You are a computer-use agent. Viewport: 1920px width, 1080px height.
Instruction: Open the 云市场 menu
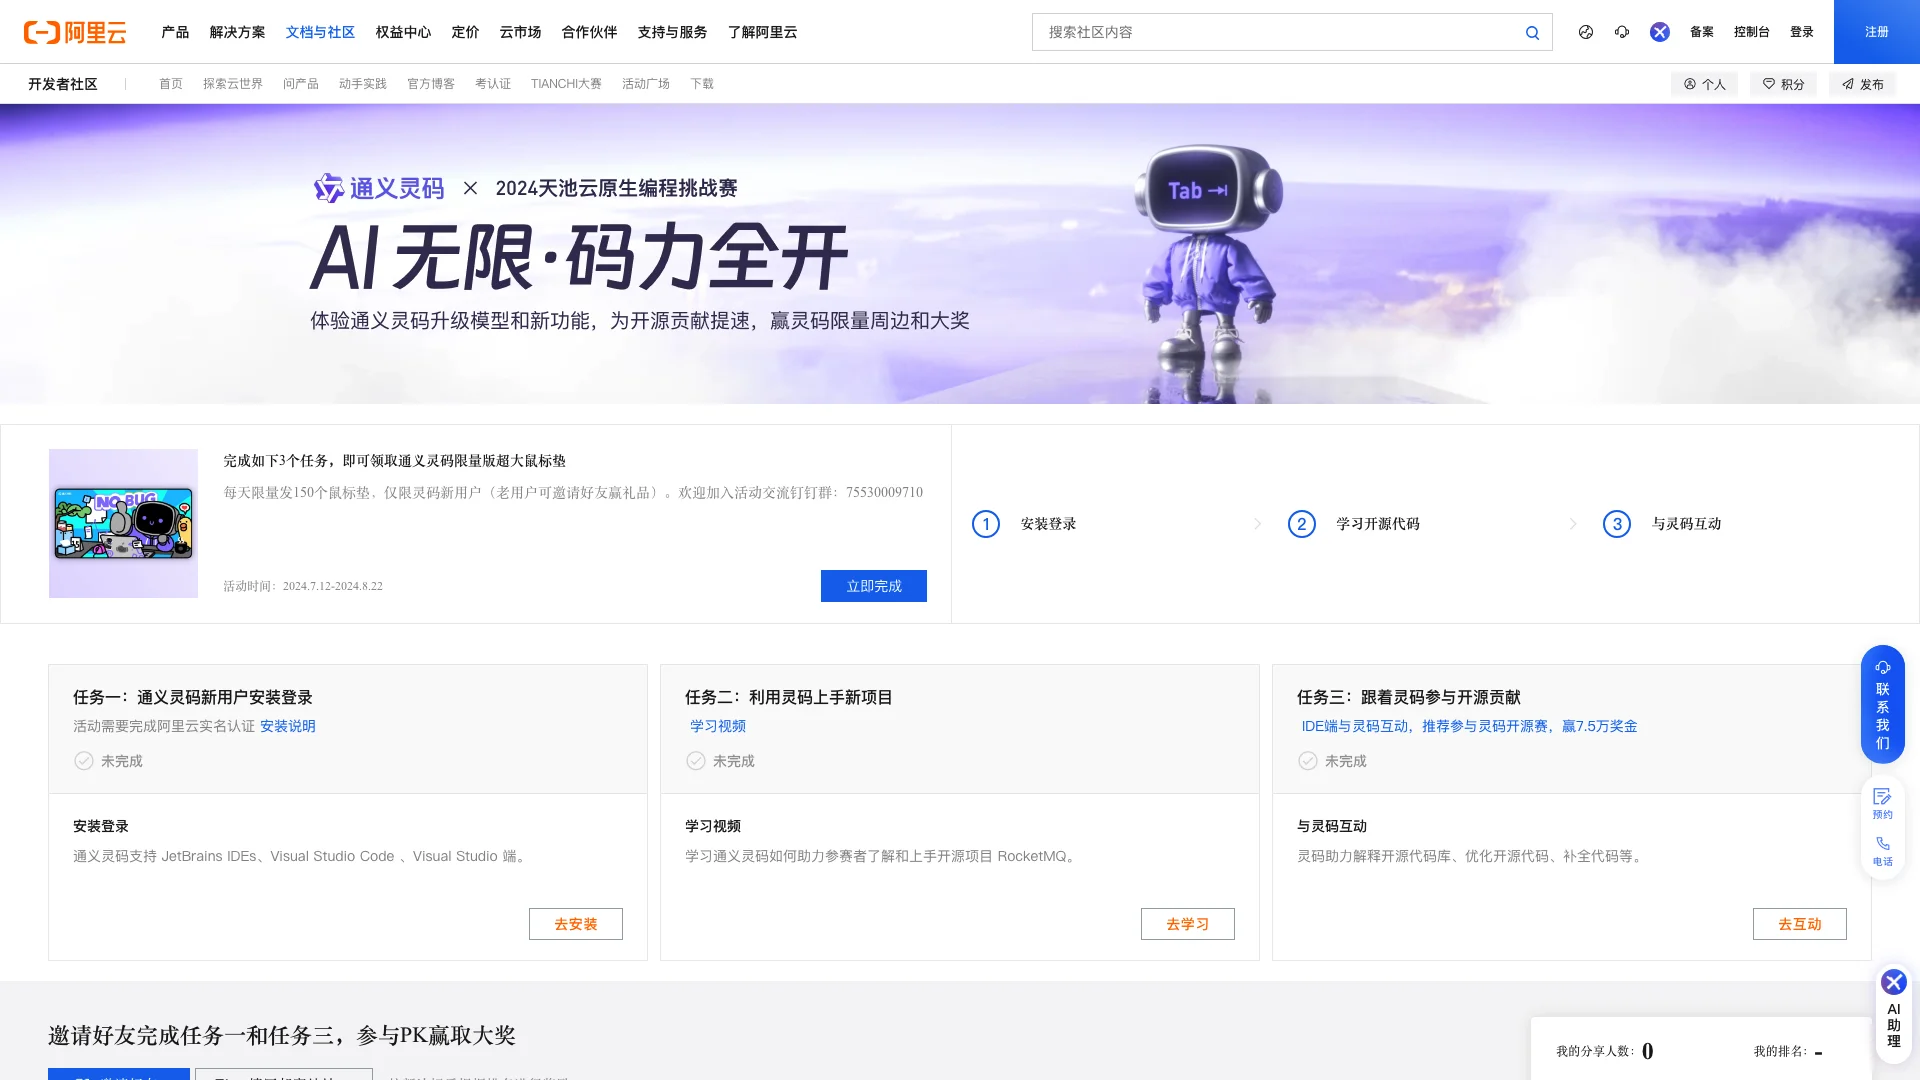coord(520,32)
